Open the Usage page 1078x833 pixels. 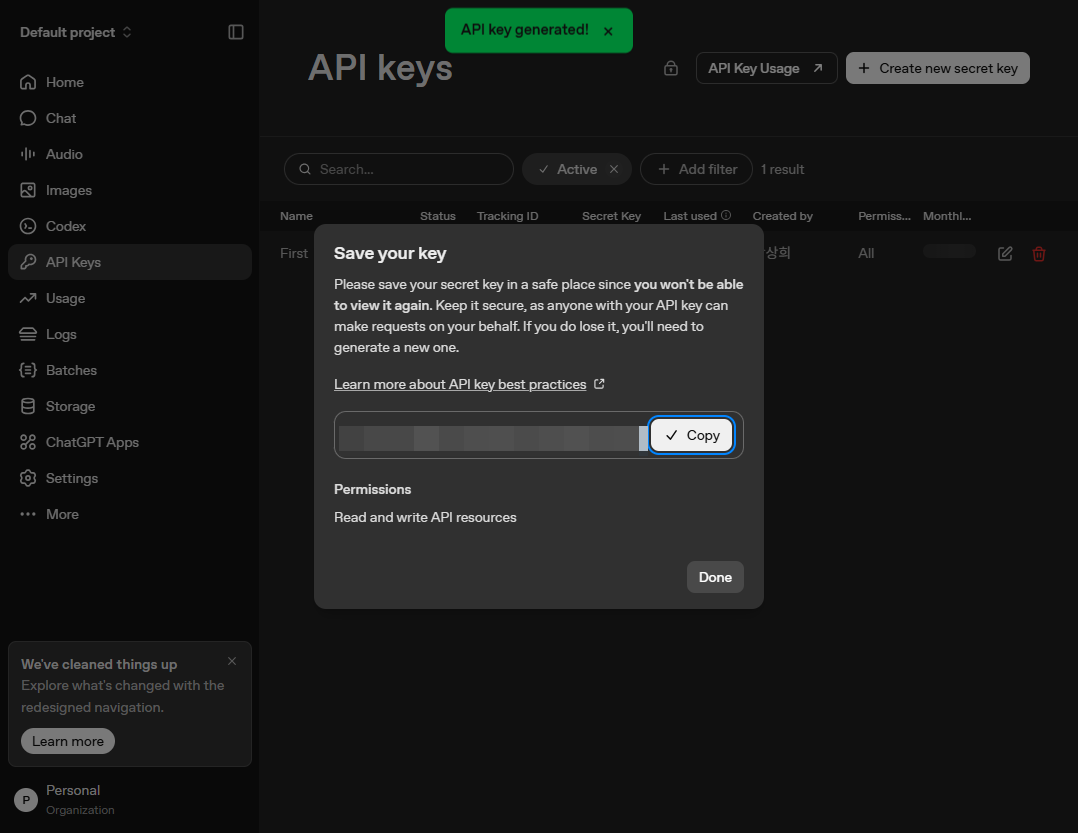click(x=129, y=298)
